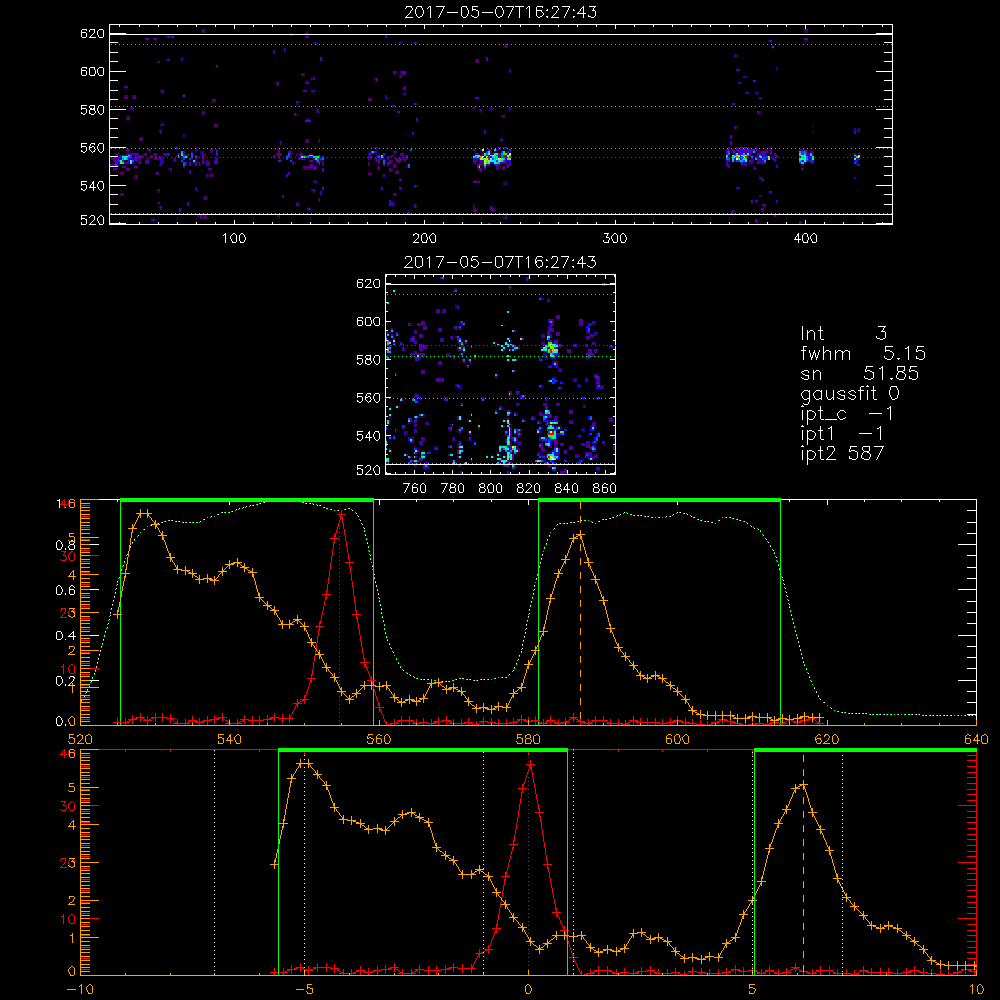Click the '100' x-axis label of top plot

pos(234,239)
